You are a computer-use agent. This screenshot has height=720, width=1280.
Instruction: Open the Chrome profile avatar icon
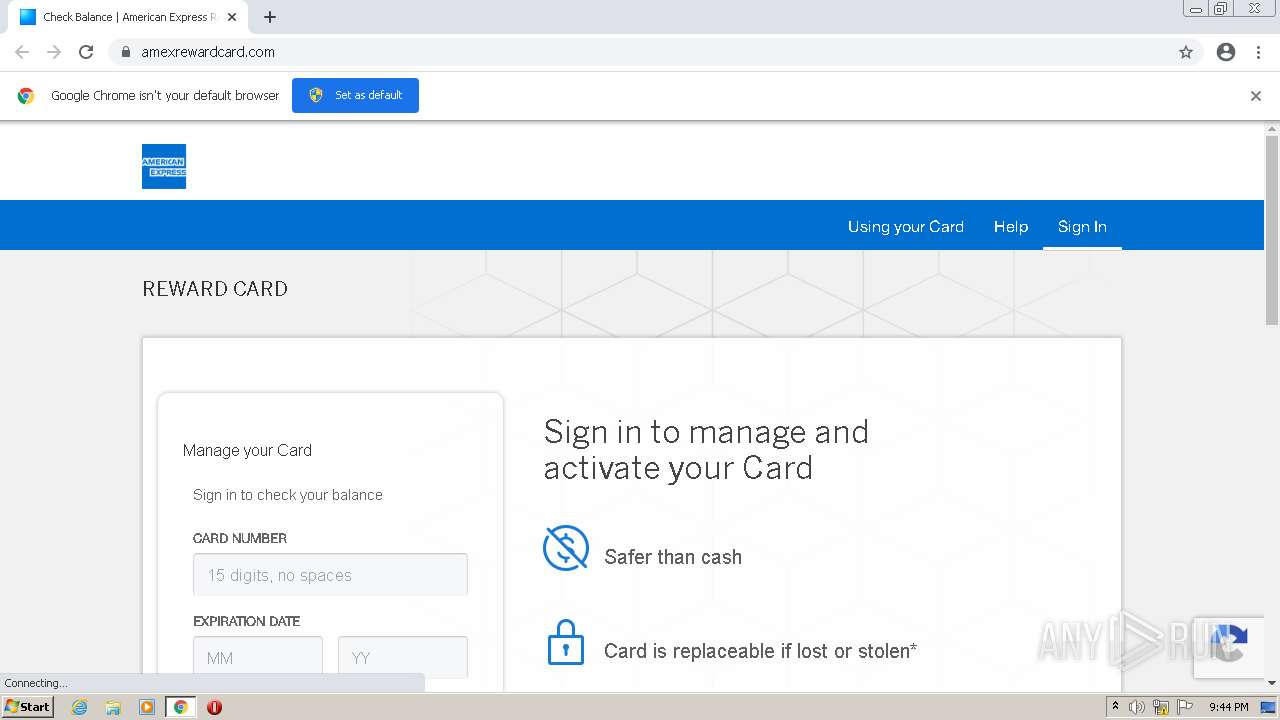pyautogui.click(x=1226, y=52)
